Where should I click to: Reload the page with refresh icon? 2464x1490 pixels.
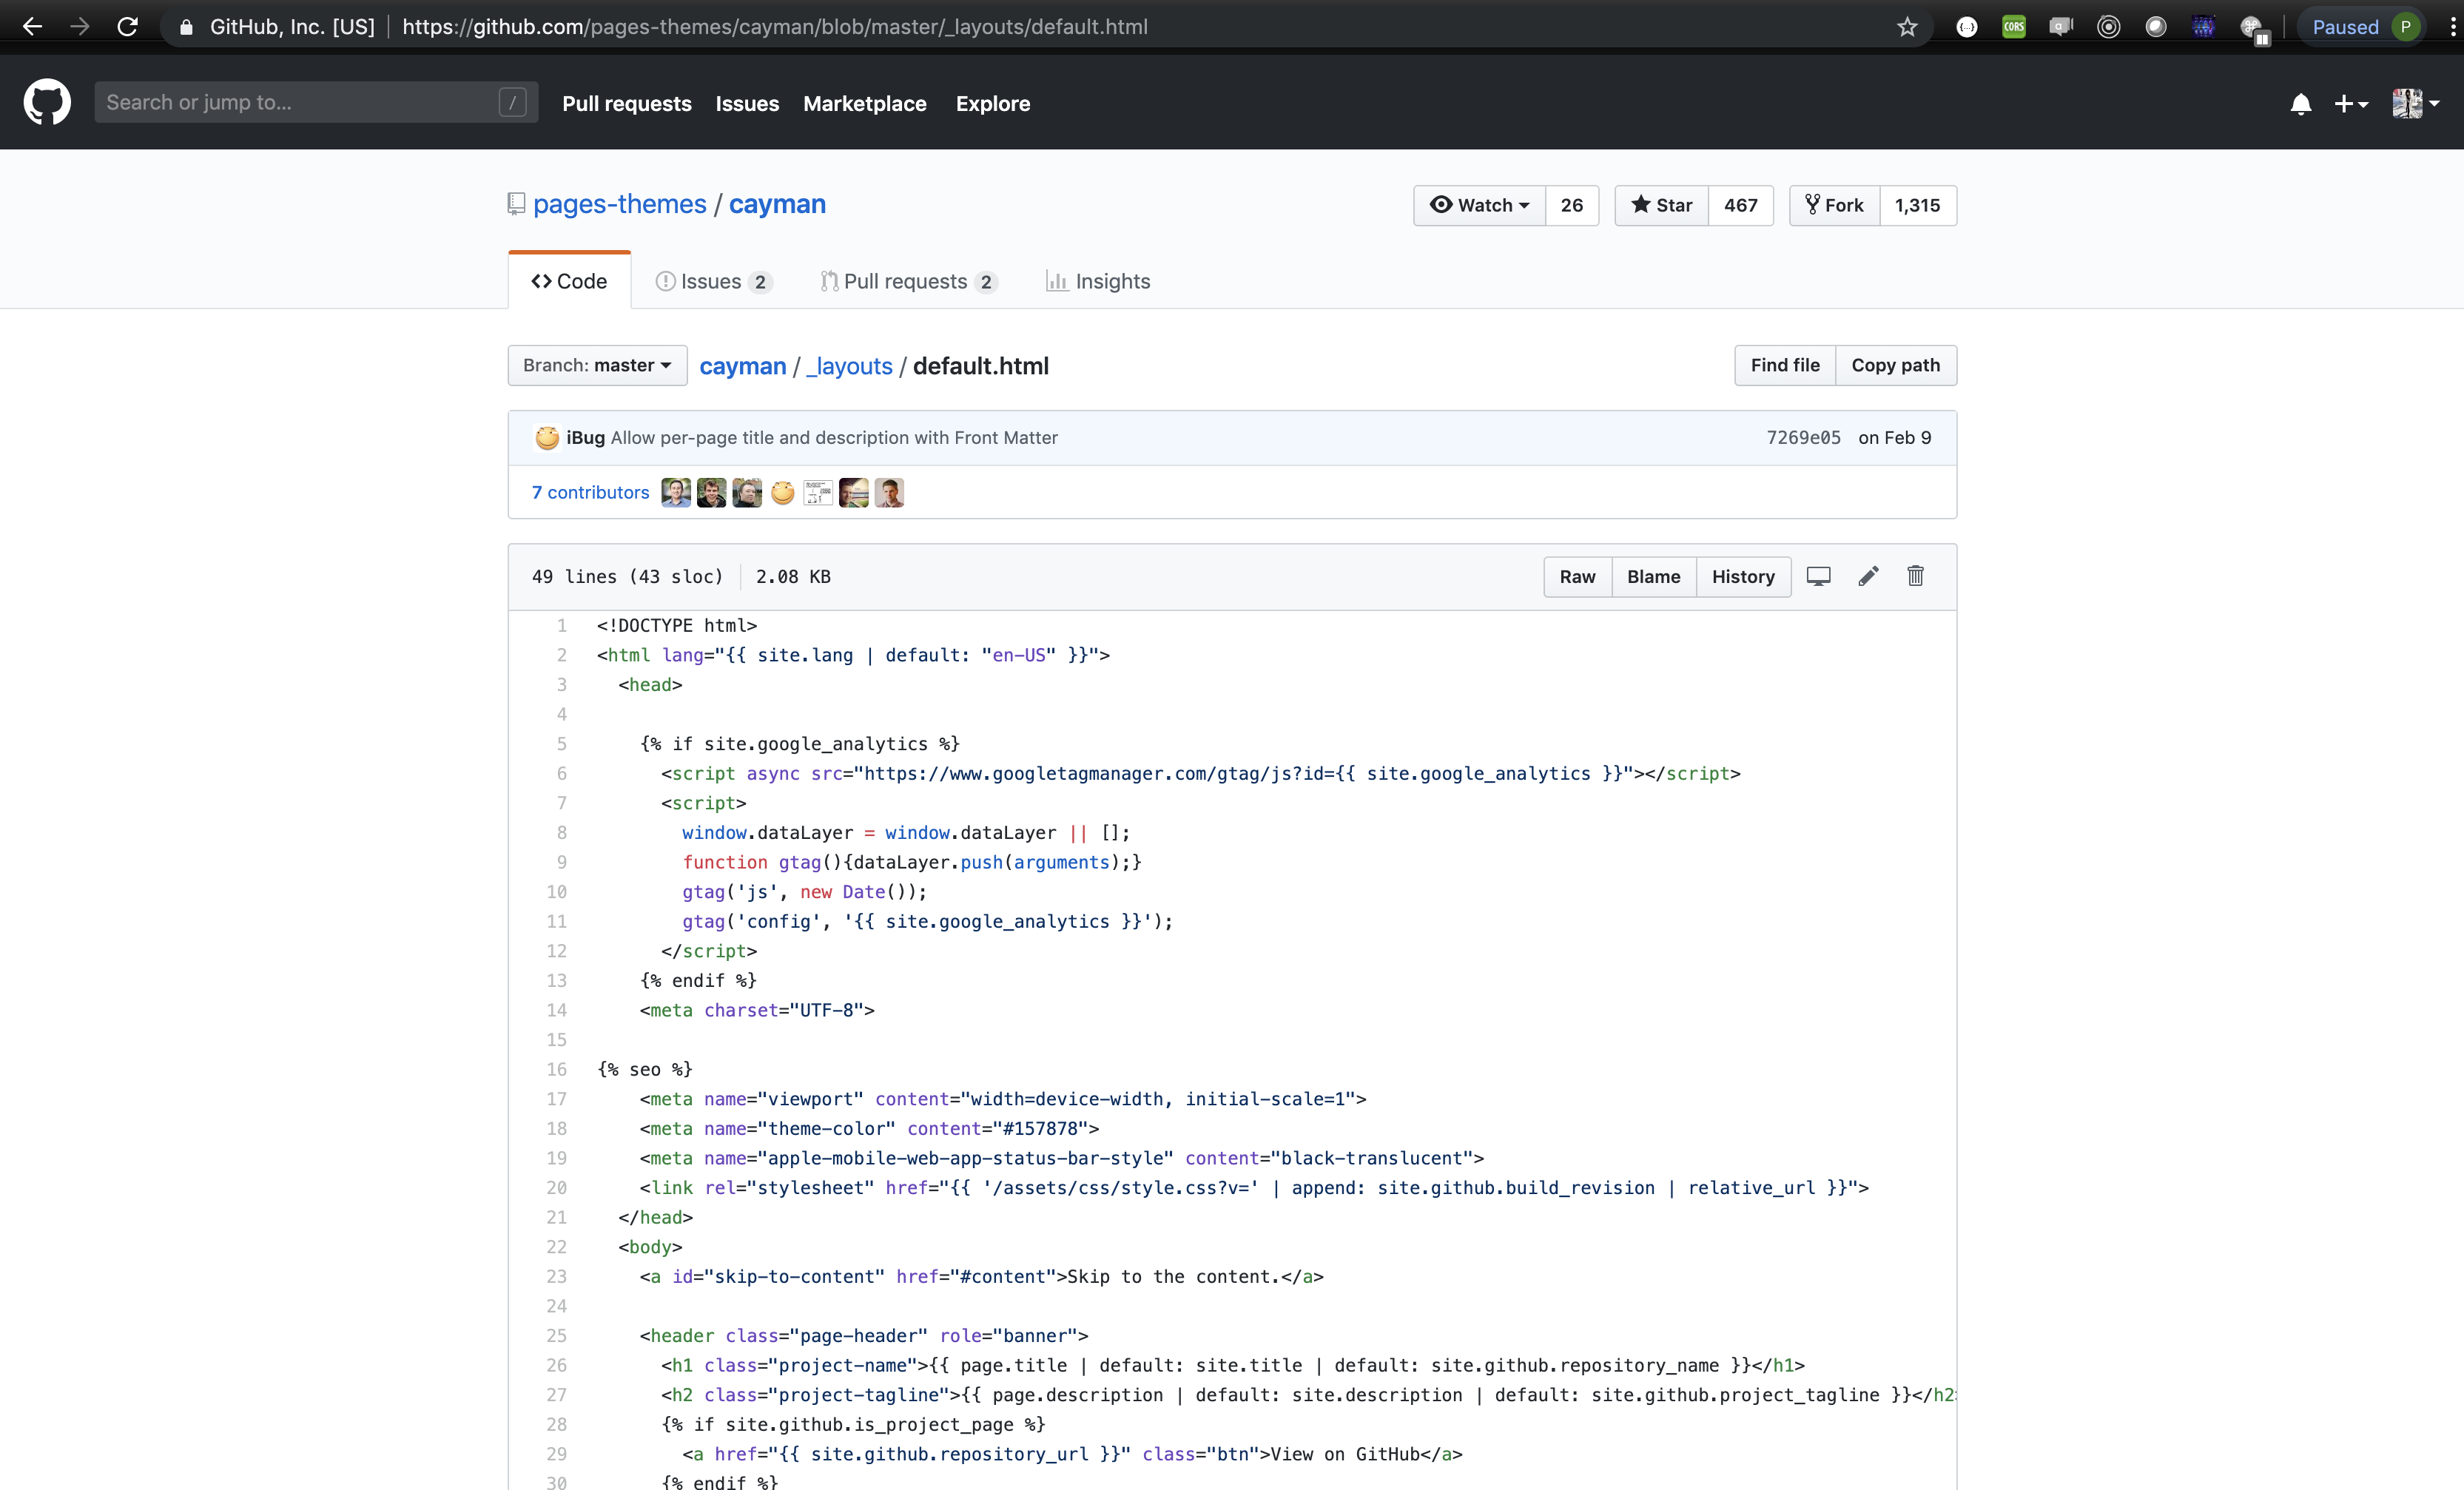click(127, 27)
